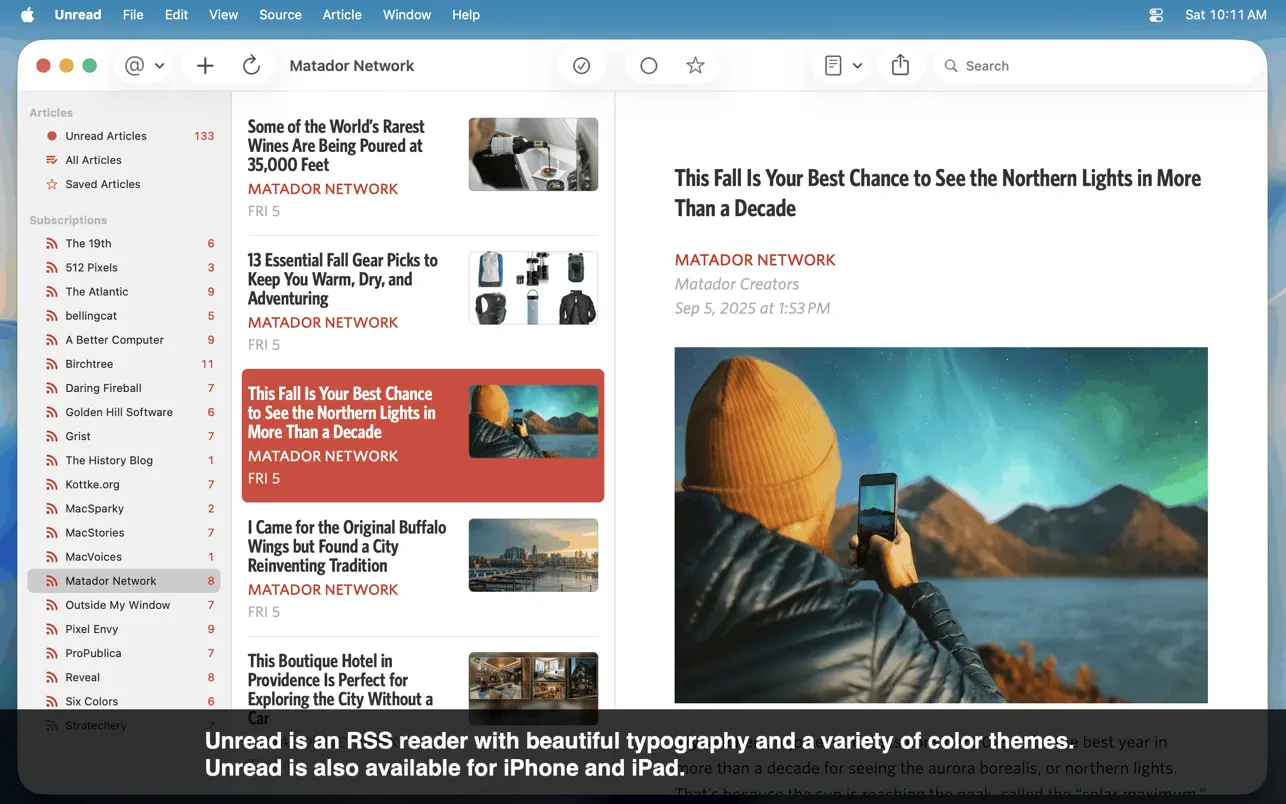Open the View menu

(x=223, y=15)
